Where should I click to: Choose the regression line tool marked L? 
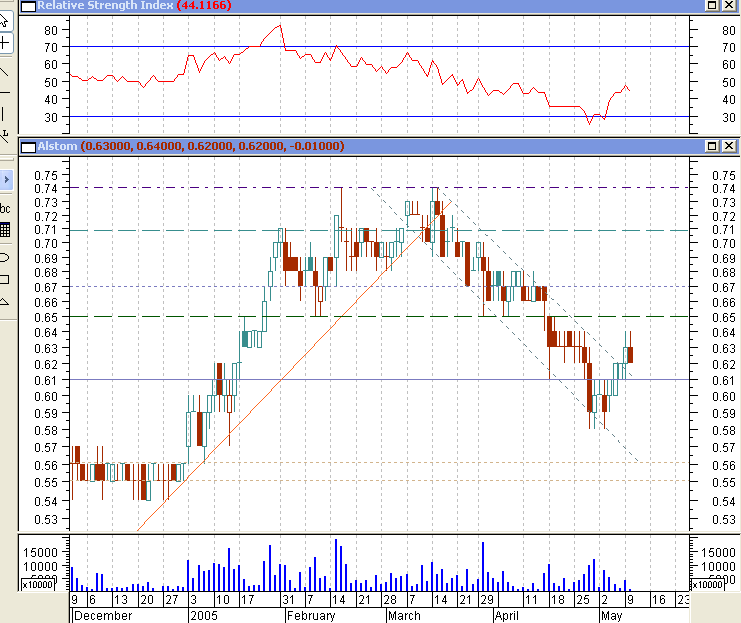click(x=4, y=136)
